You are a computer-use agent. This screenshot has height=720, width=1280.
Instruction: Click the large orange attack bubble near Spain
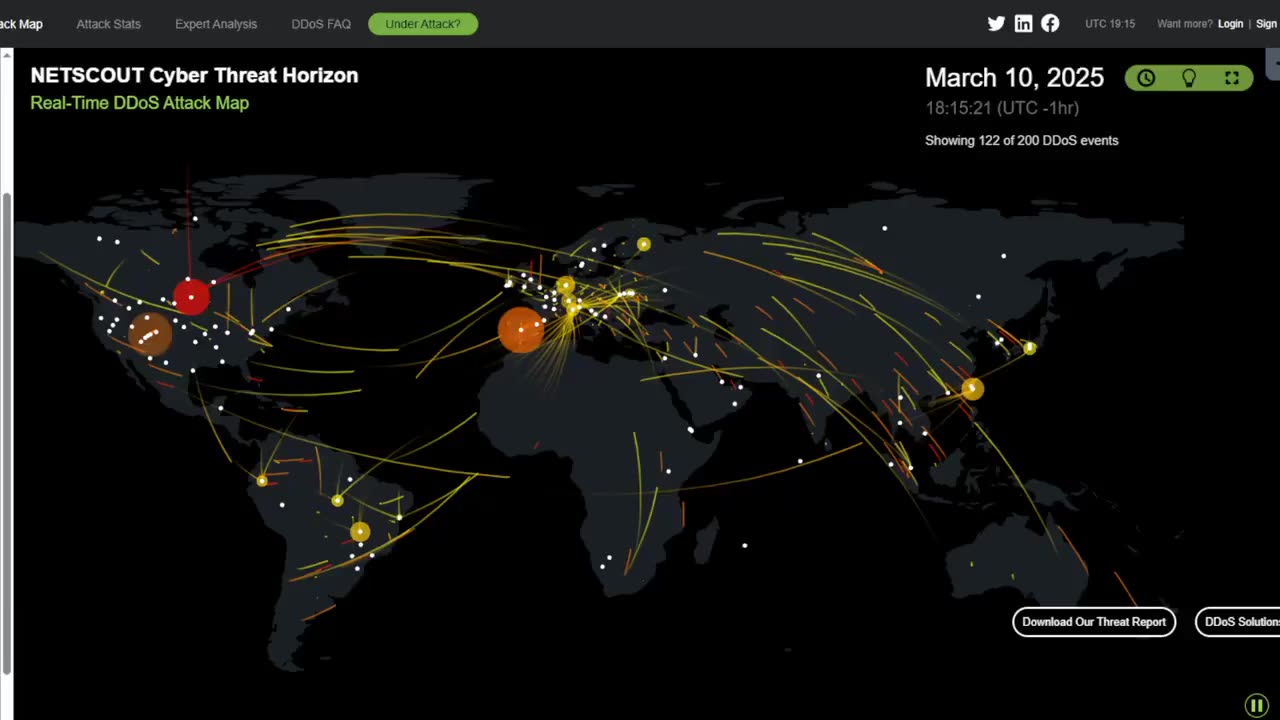(521, 330)
